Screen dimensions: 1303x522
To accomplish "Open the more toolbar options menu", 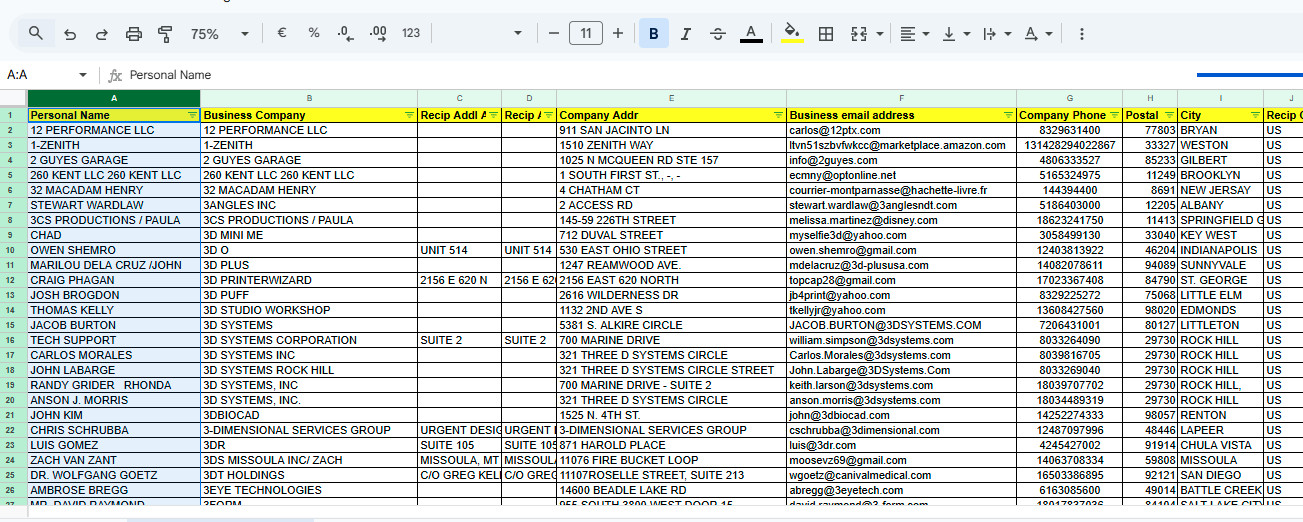I will click(1082, 34).
